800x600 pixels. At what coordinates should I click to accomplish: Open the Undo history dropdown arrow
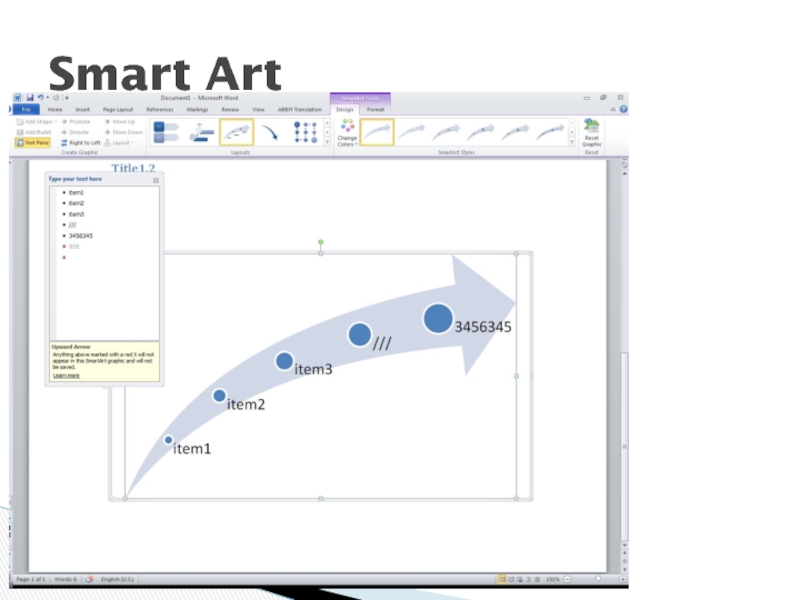[x=47, y=97]
